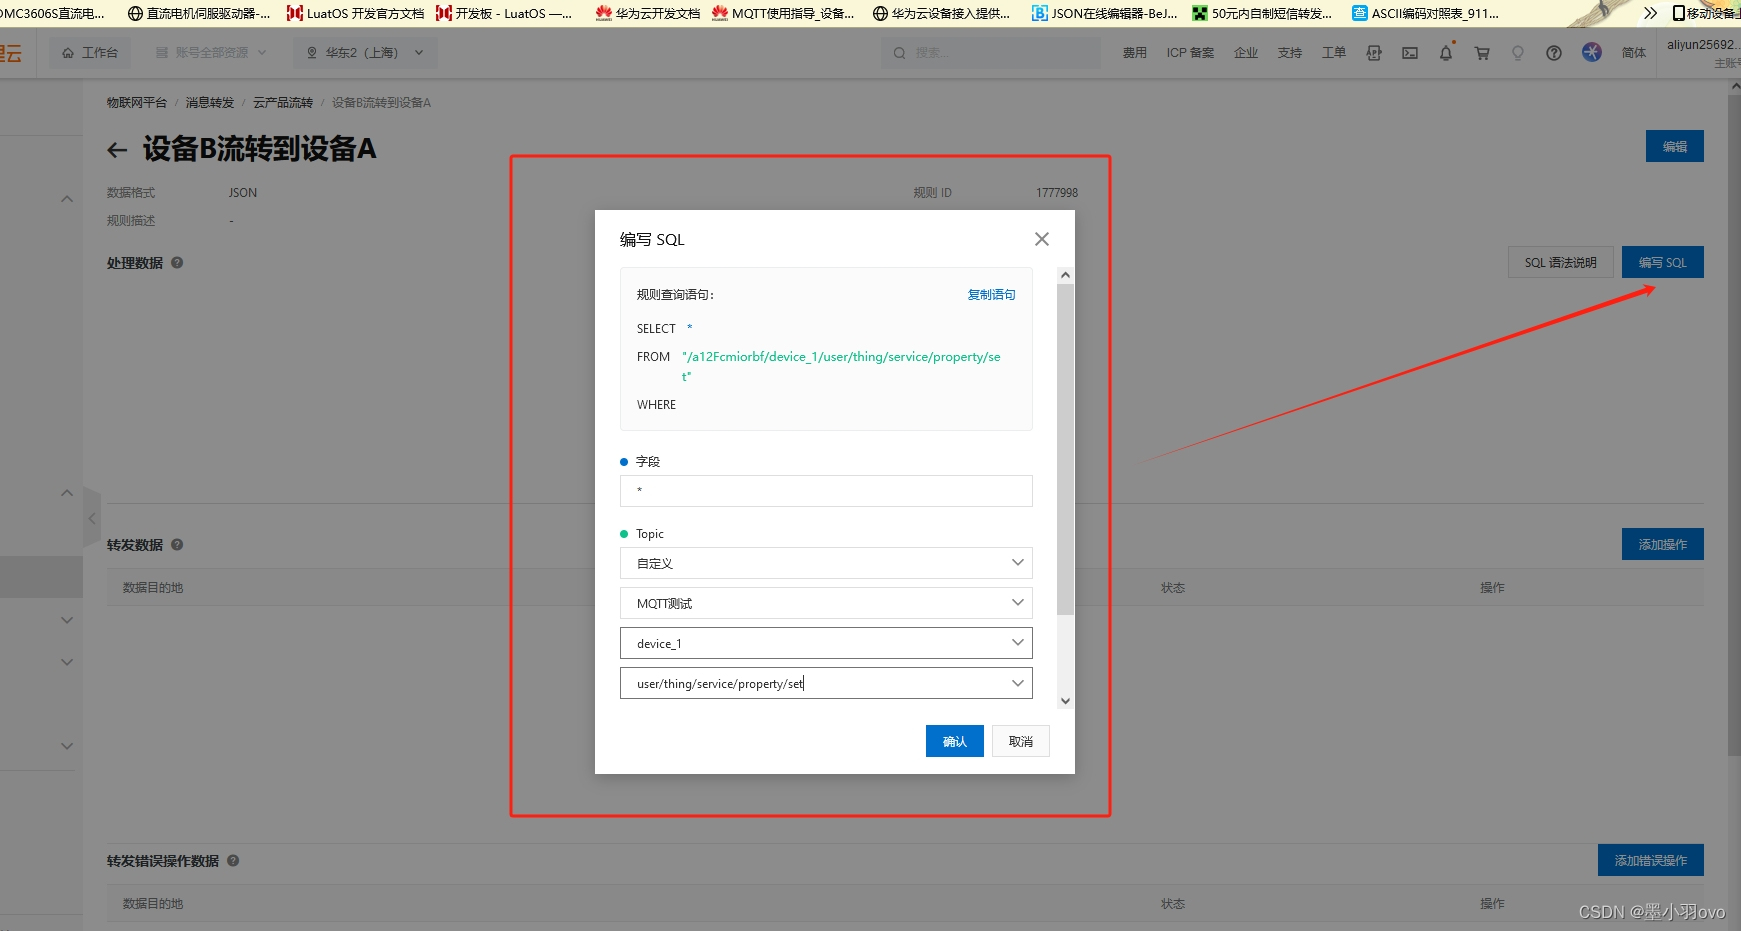Click the 处理数据 help icon
Image resolution: width=1741 pixels, height=931 pixels.
177,263
